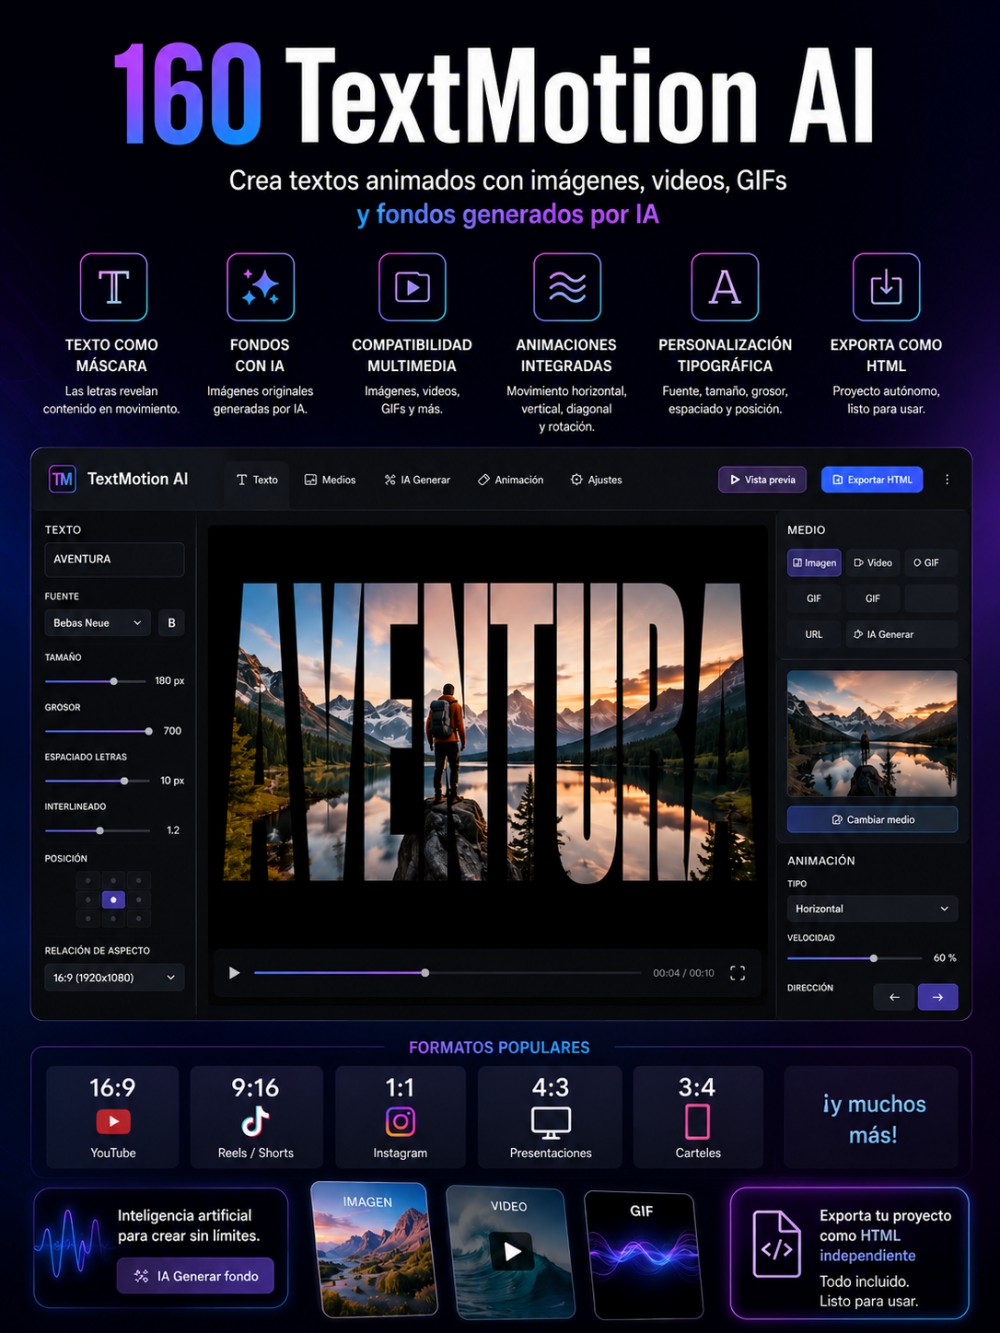Select the 1:1 Instagram format card
Viewport: 1000px width, 1333px height.
point(400,1117)
